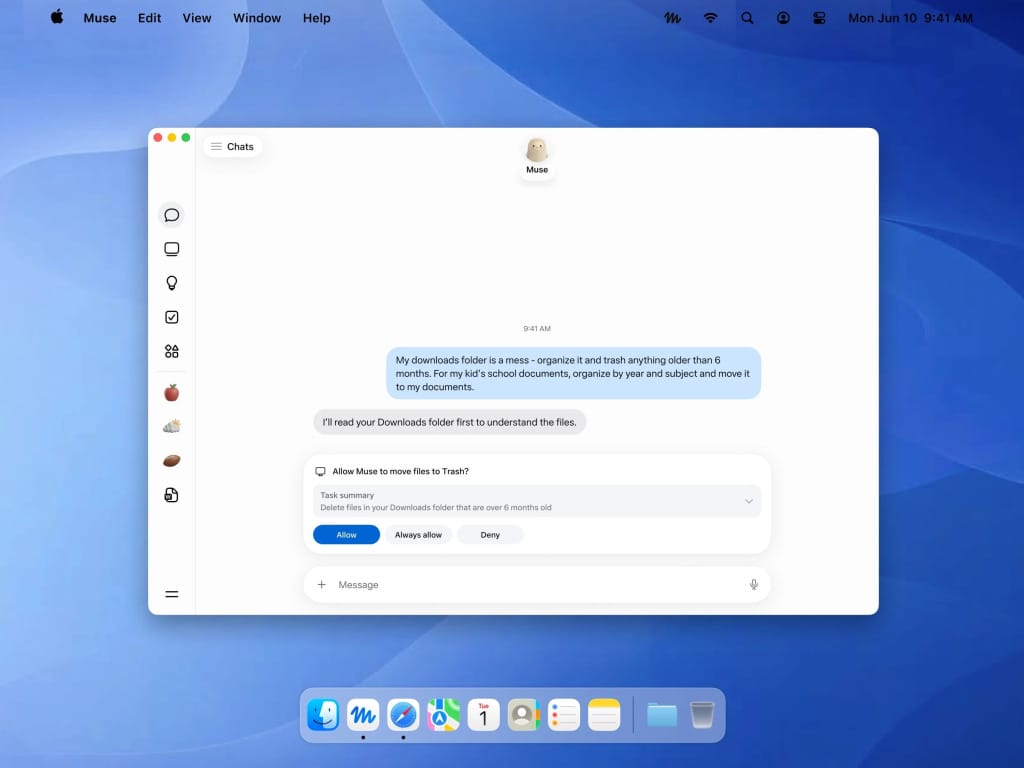
Task: Open Safari from the Dock
Action: pyautogui.click(x=403, y=714)
